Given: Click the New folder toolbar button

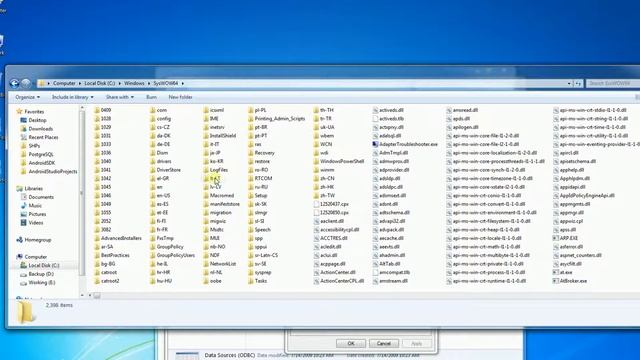Looking at the screenshot, I should pyautogui.click(x=180, y=97).
